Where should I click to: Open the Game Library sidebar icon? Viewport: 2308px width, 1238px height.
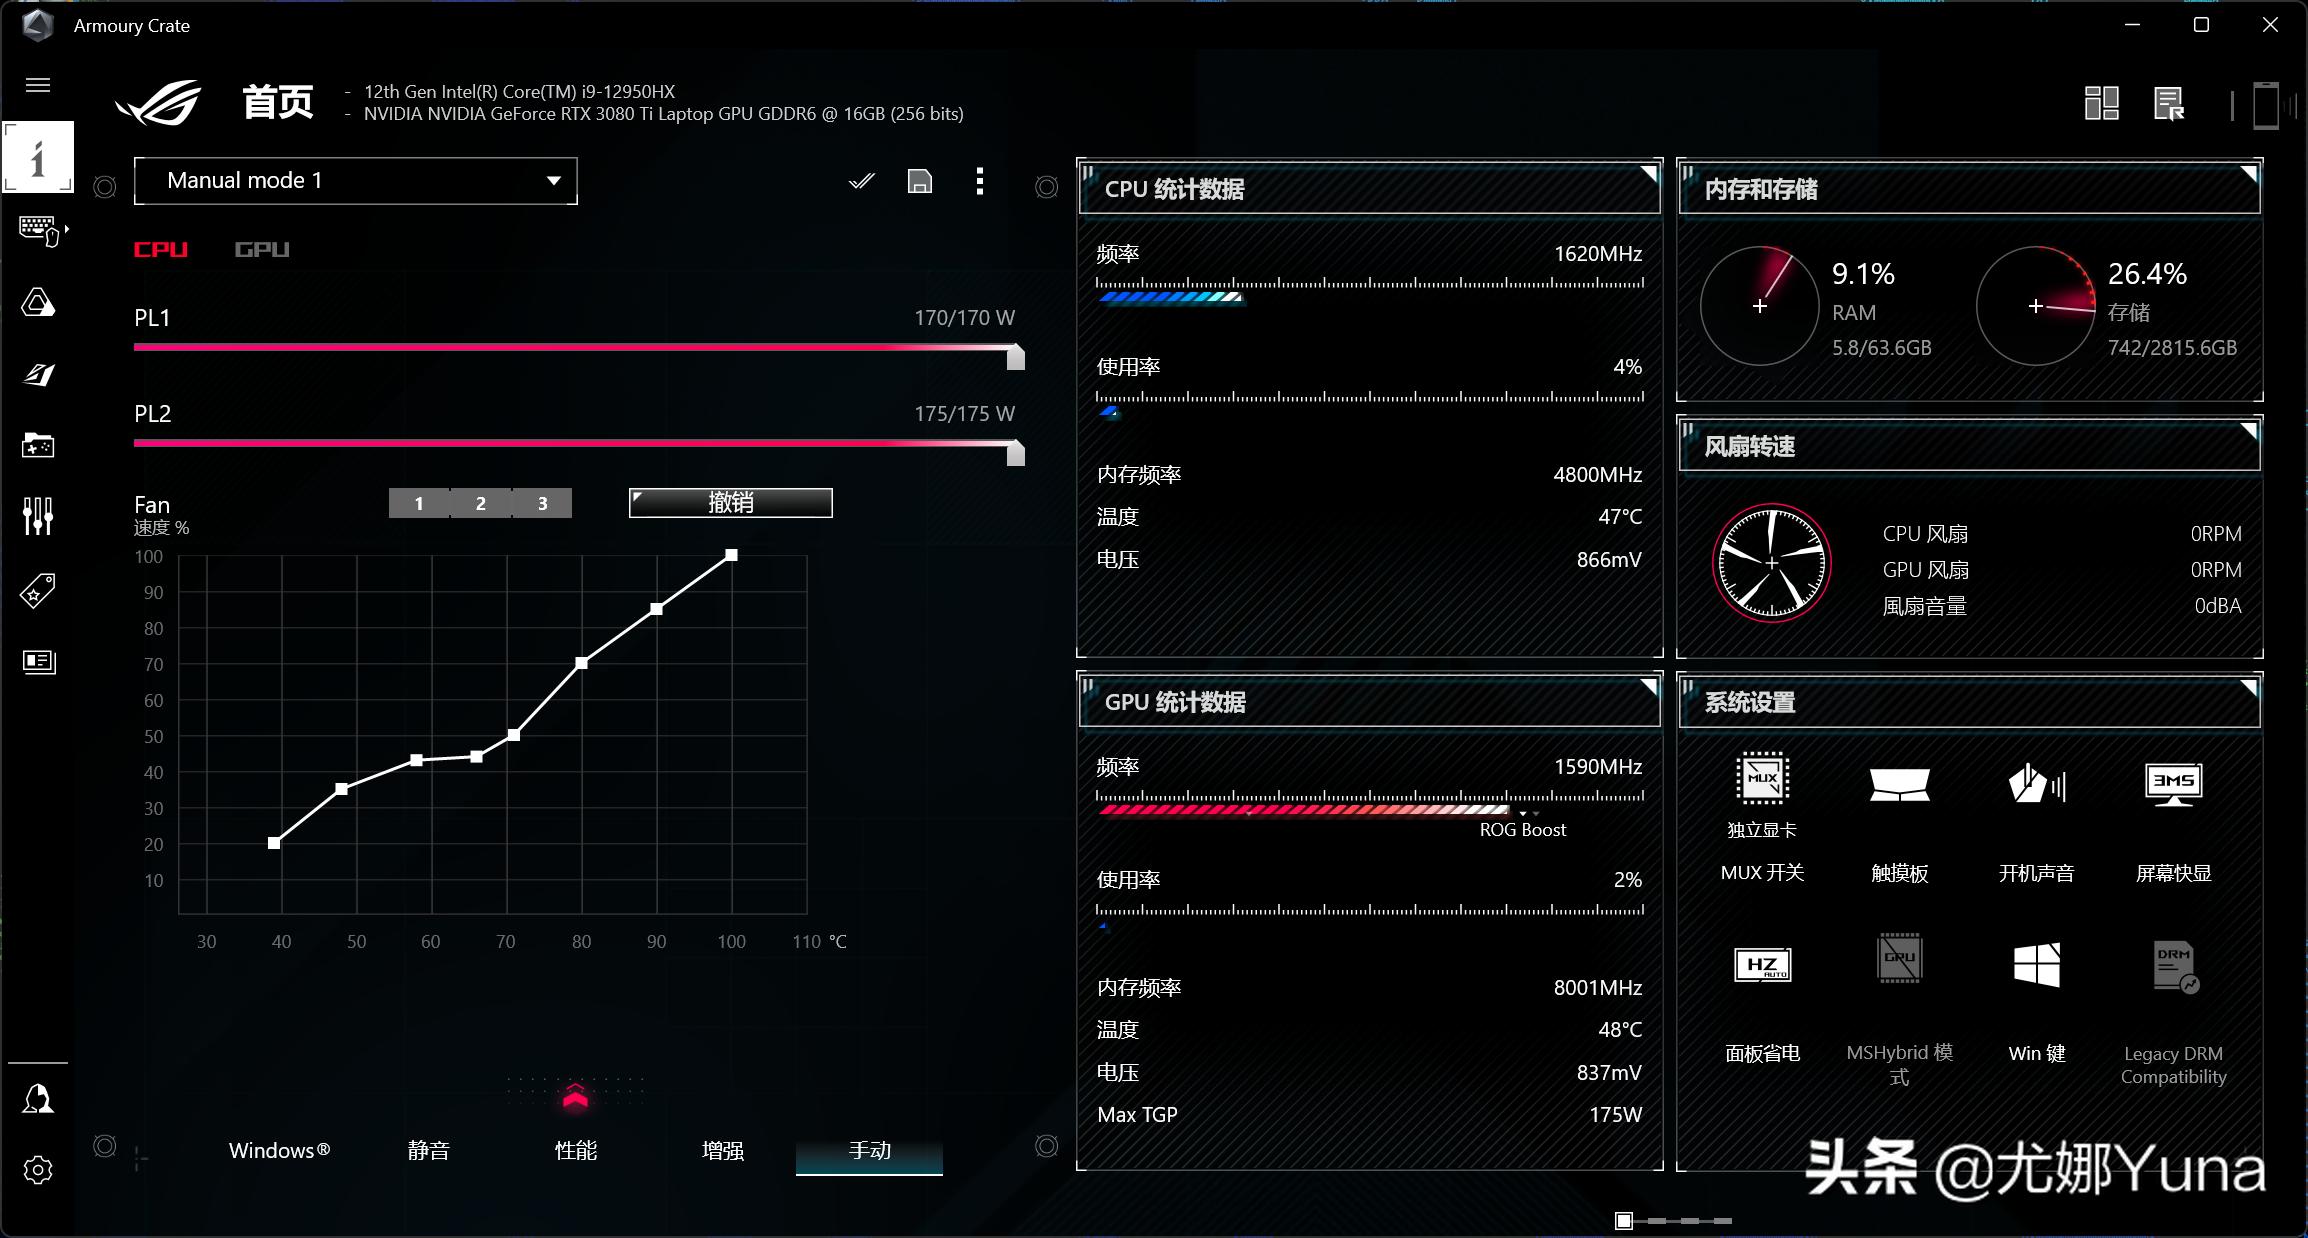(x=38, y=445)
